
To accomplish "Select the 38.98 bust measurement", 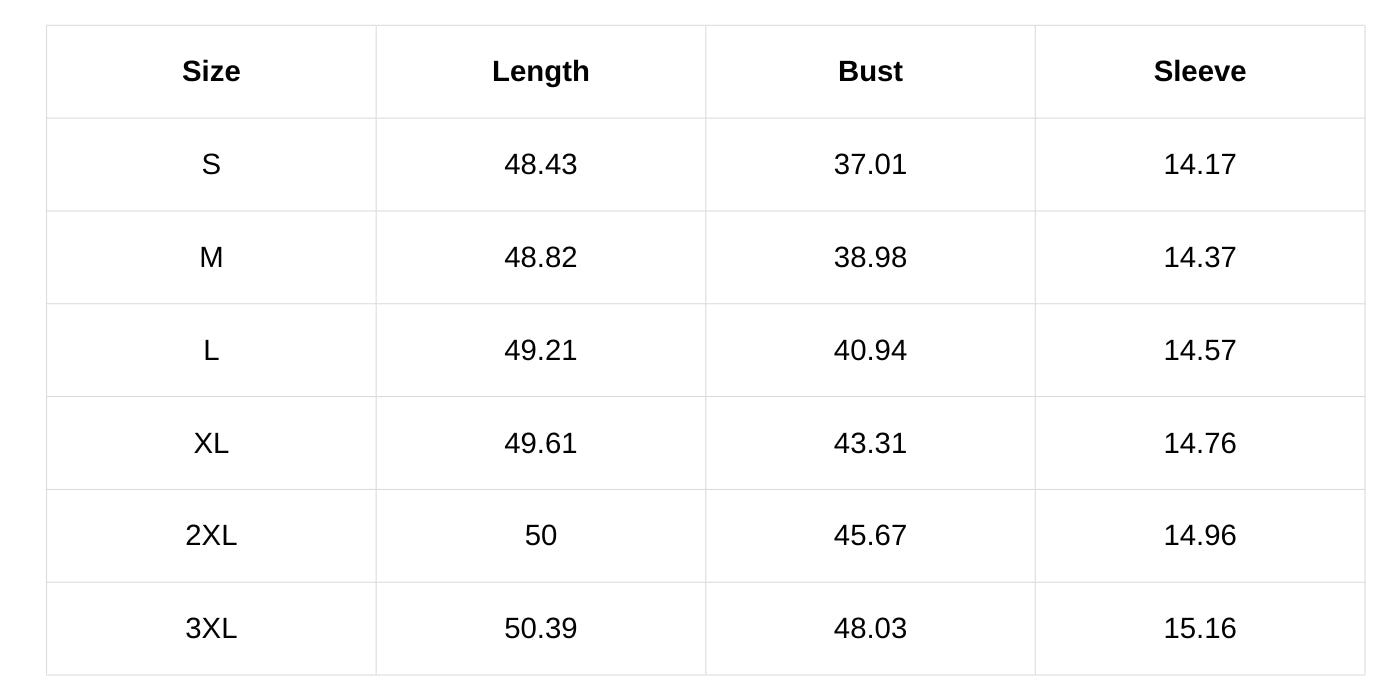I will click(x=870, y=257).
